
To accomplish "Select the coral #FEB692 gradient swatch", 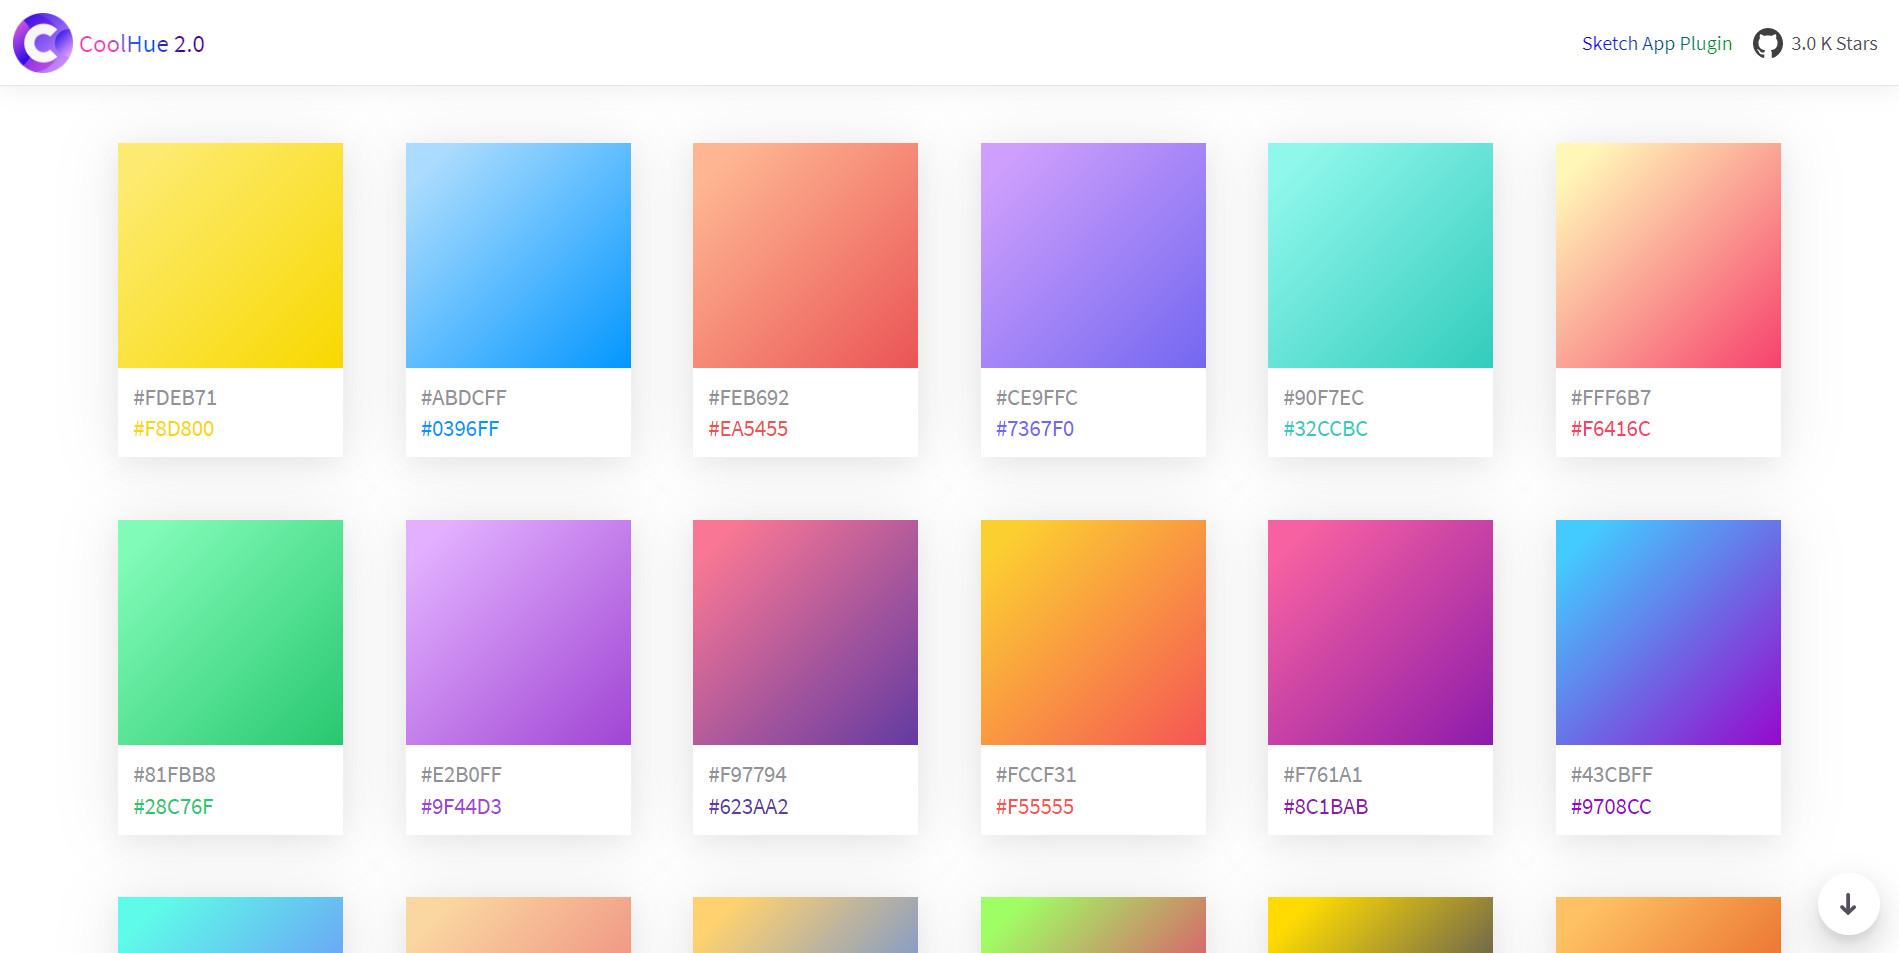I will (x=805, y=255).
